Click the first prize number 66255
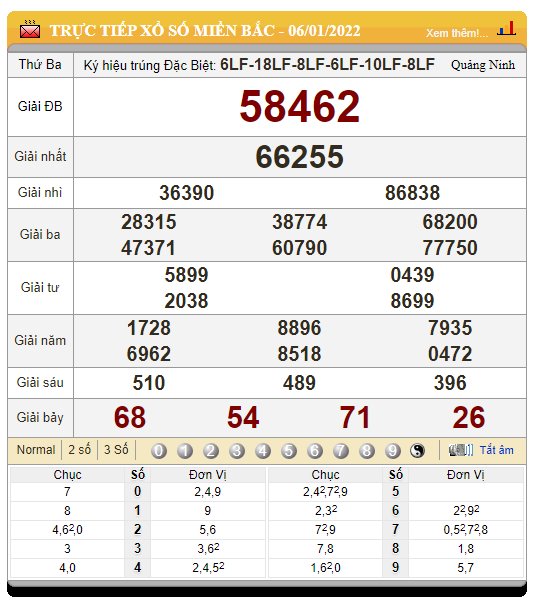The height and width of the screenshot is (602, 533). 300,157
